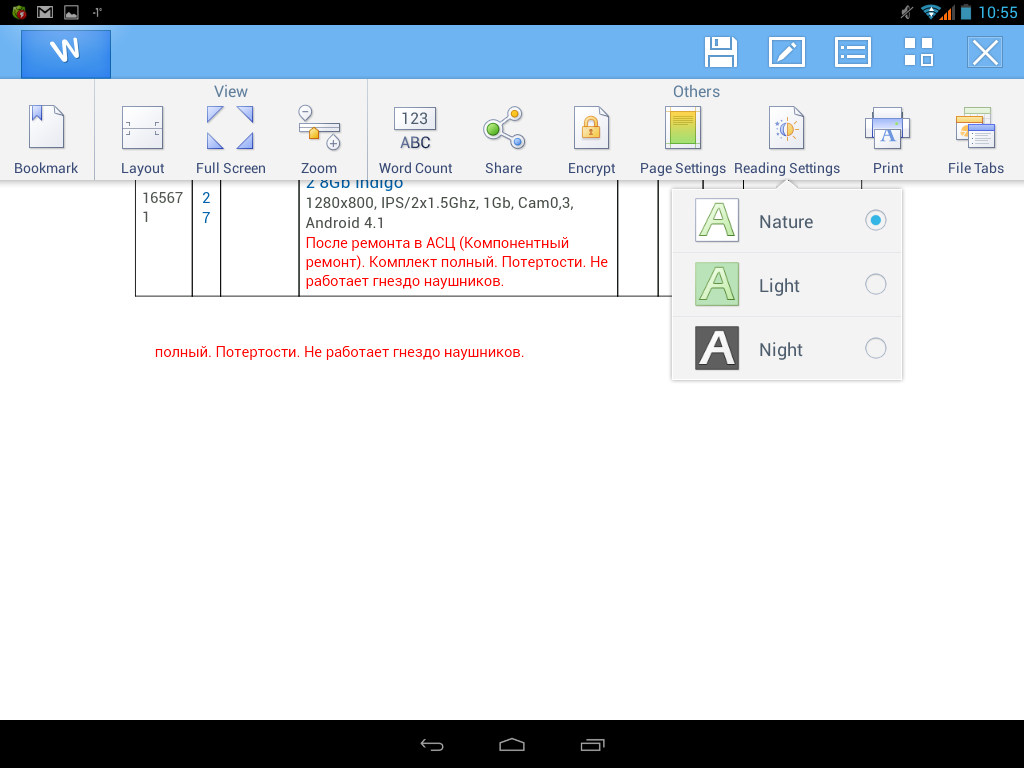Select the Night radio button
This screenshot has height=768, width=1024.
tap(875, 349)
